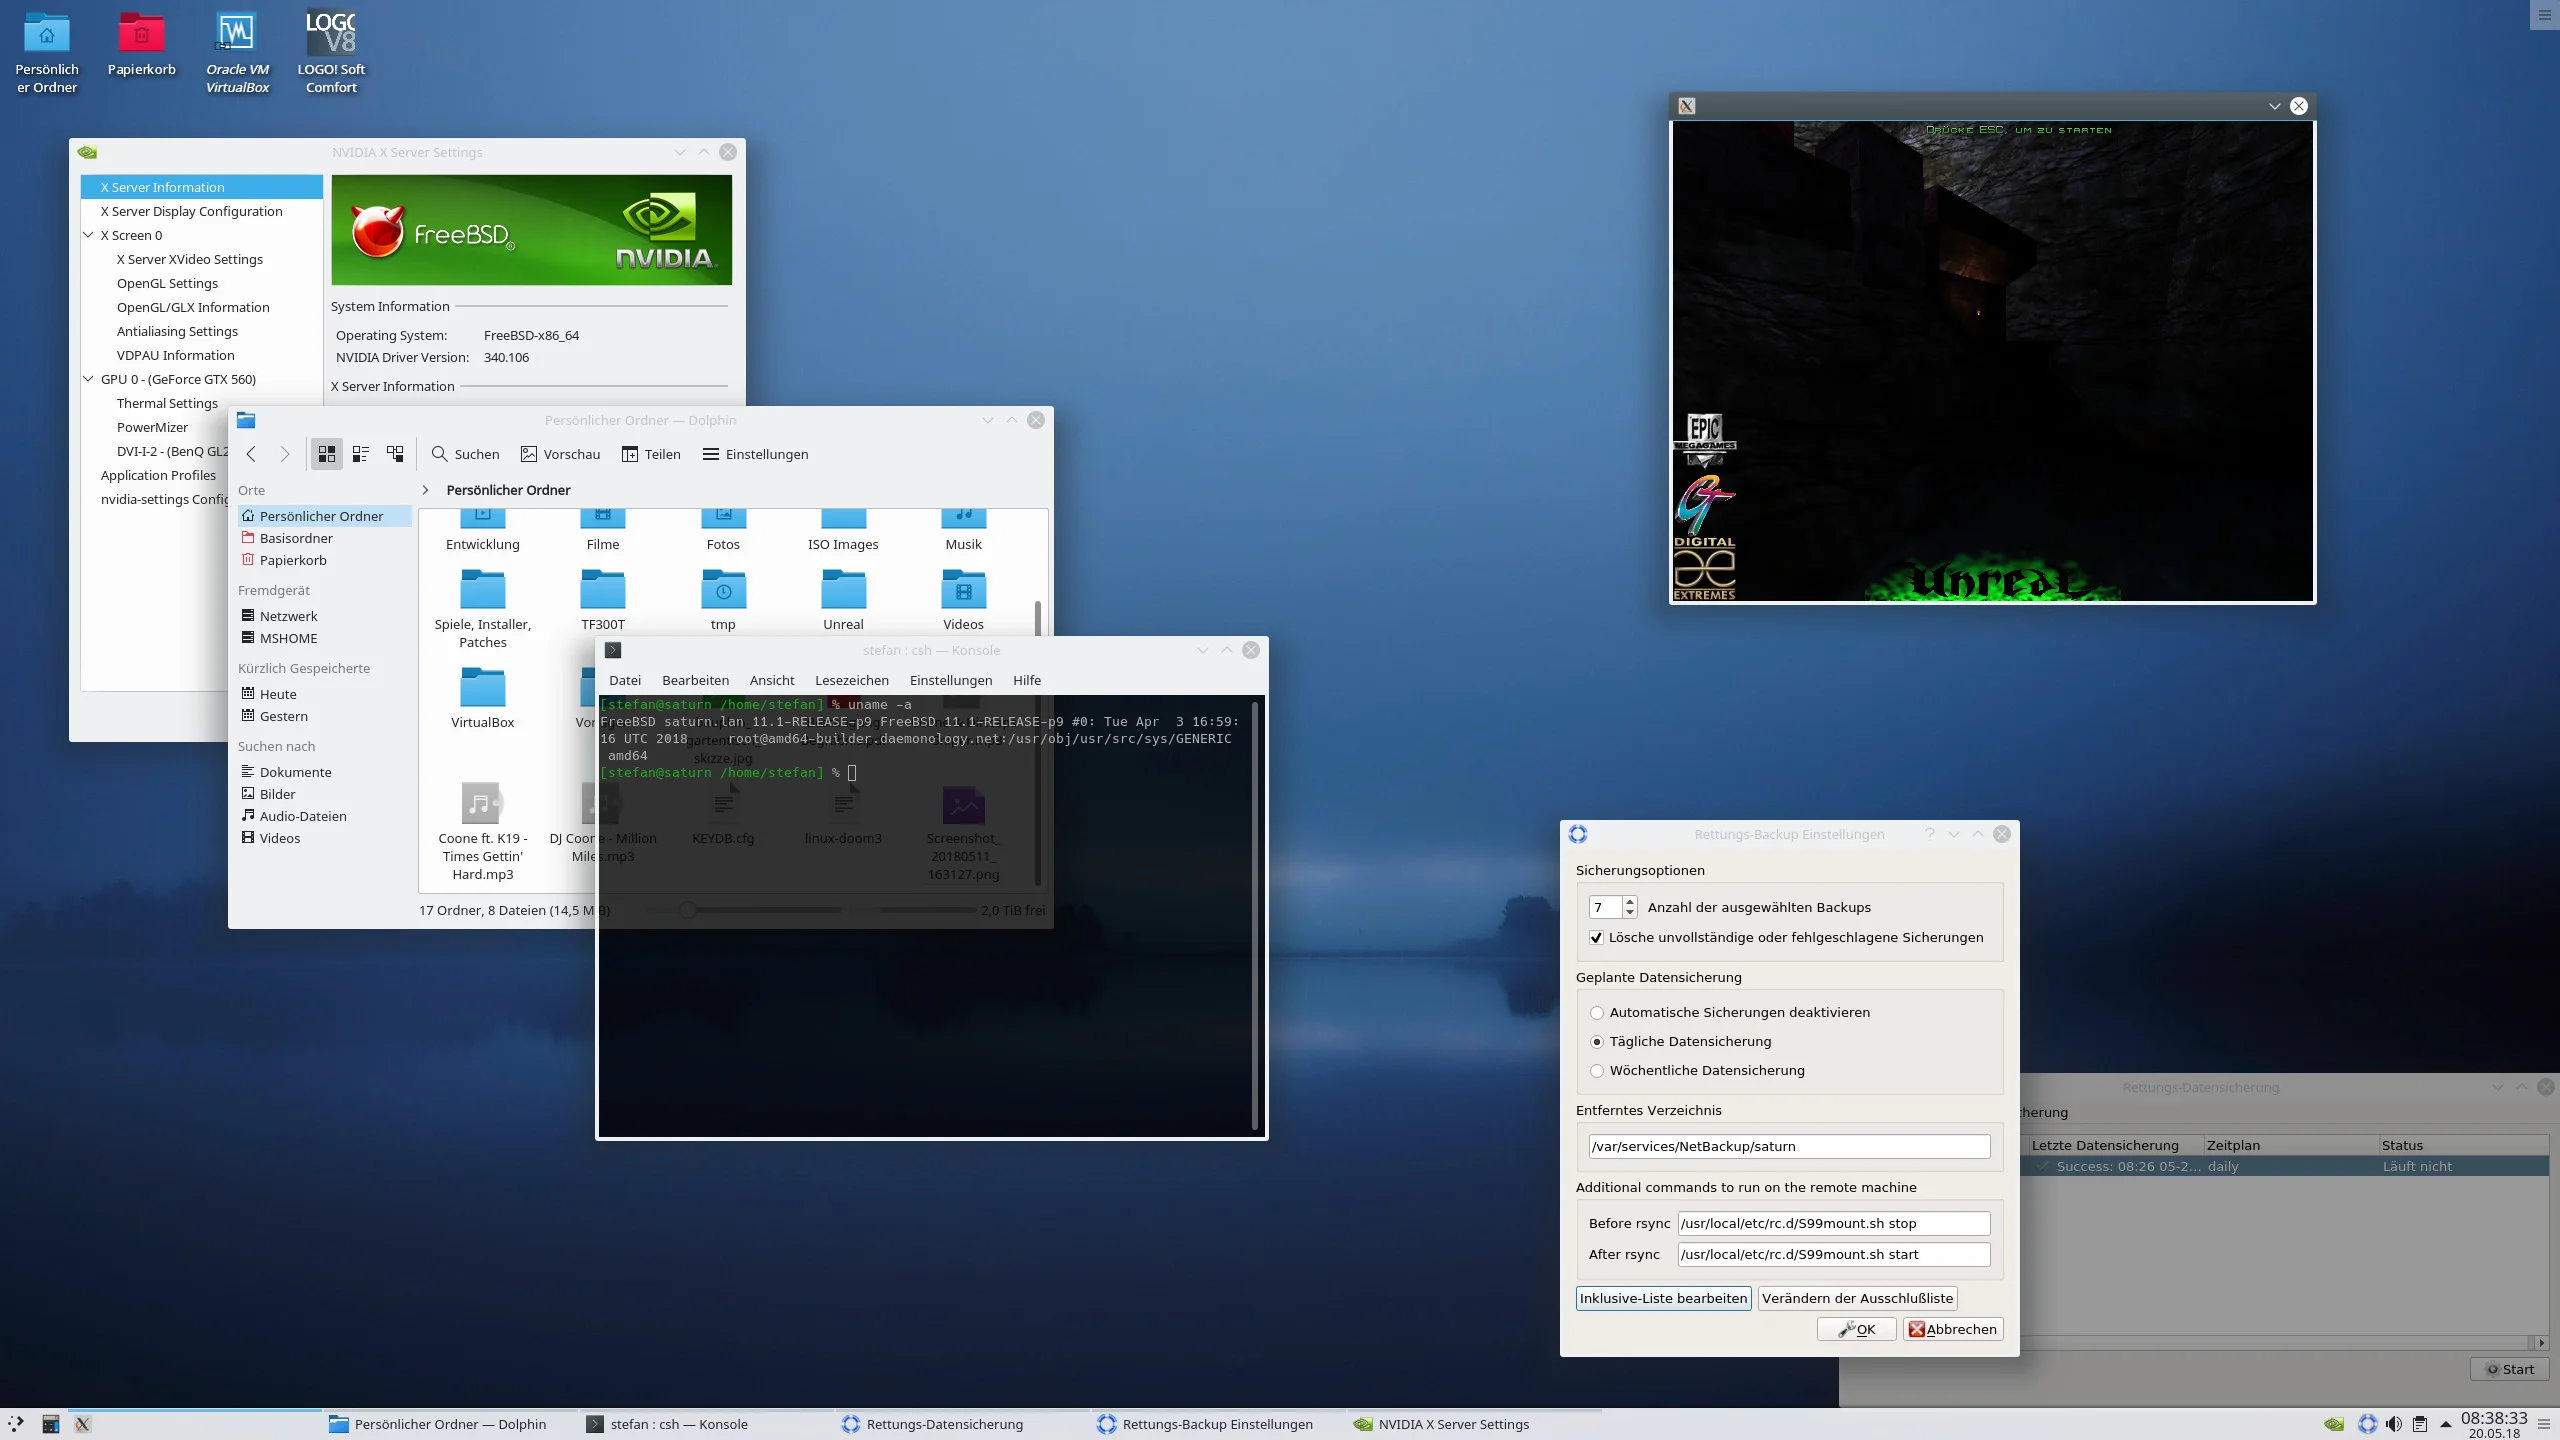Open Lesezeichen menu in Konsole

852,680
